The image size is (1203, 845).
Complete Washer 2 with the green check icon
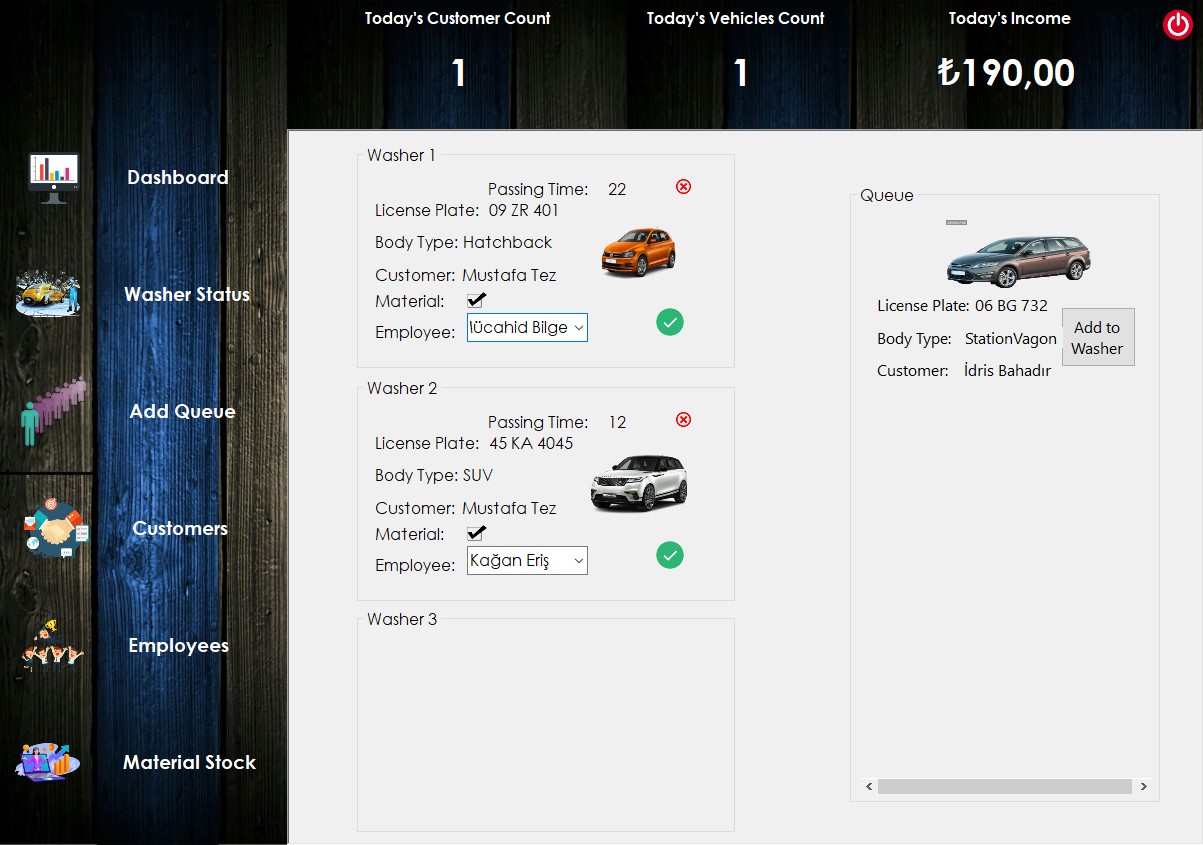pyautogui.click(x=670, y=555)
